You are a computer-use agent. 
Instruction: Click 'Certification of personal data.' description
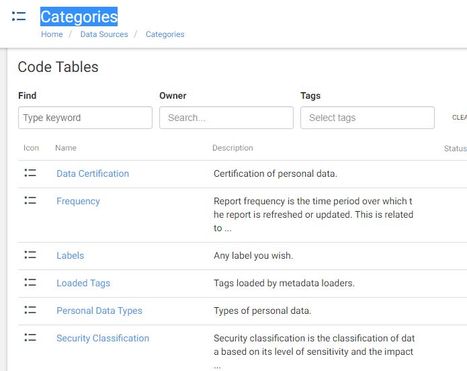[275, 174]
